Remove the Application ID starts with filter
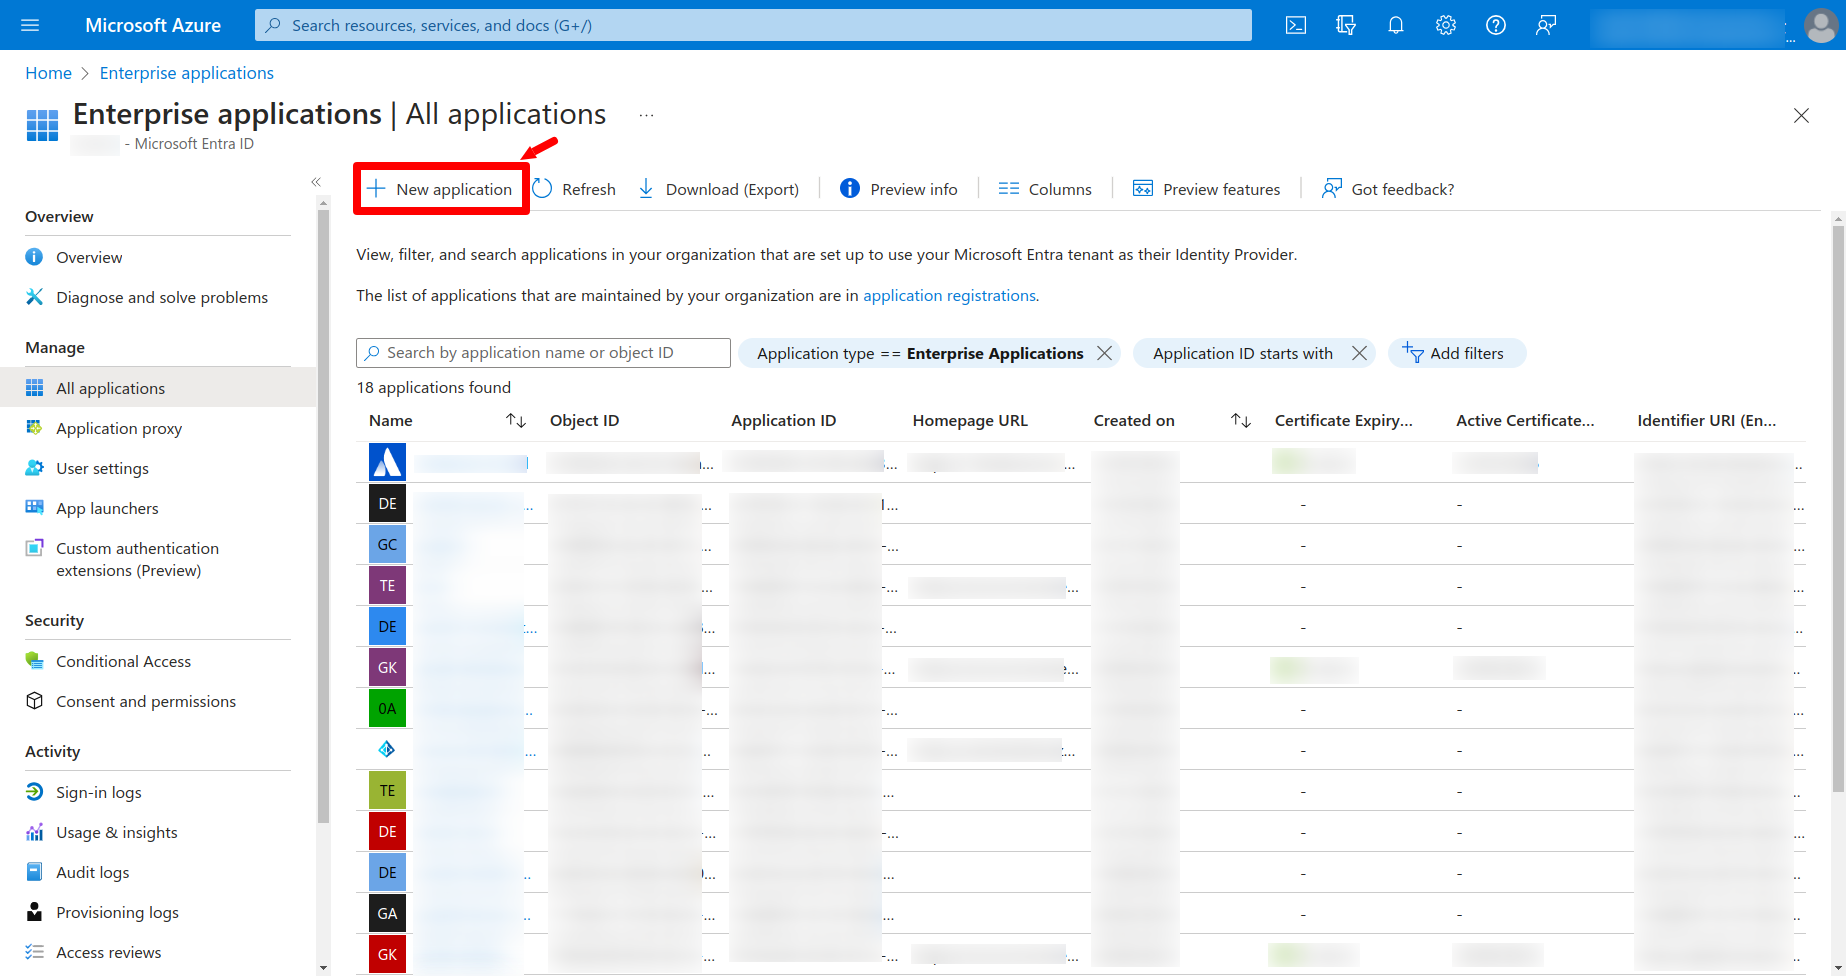 tap(1359, 353)
